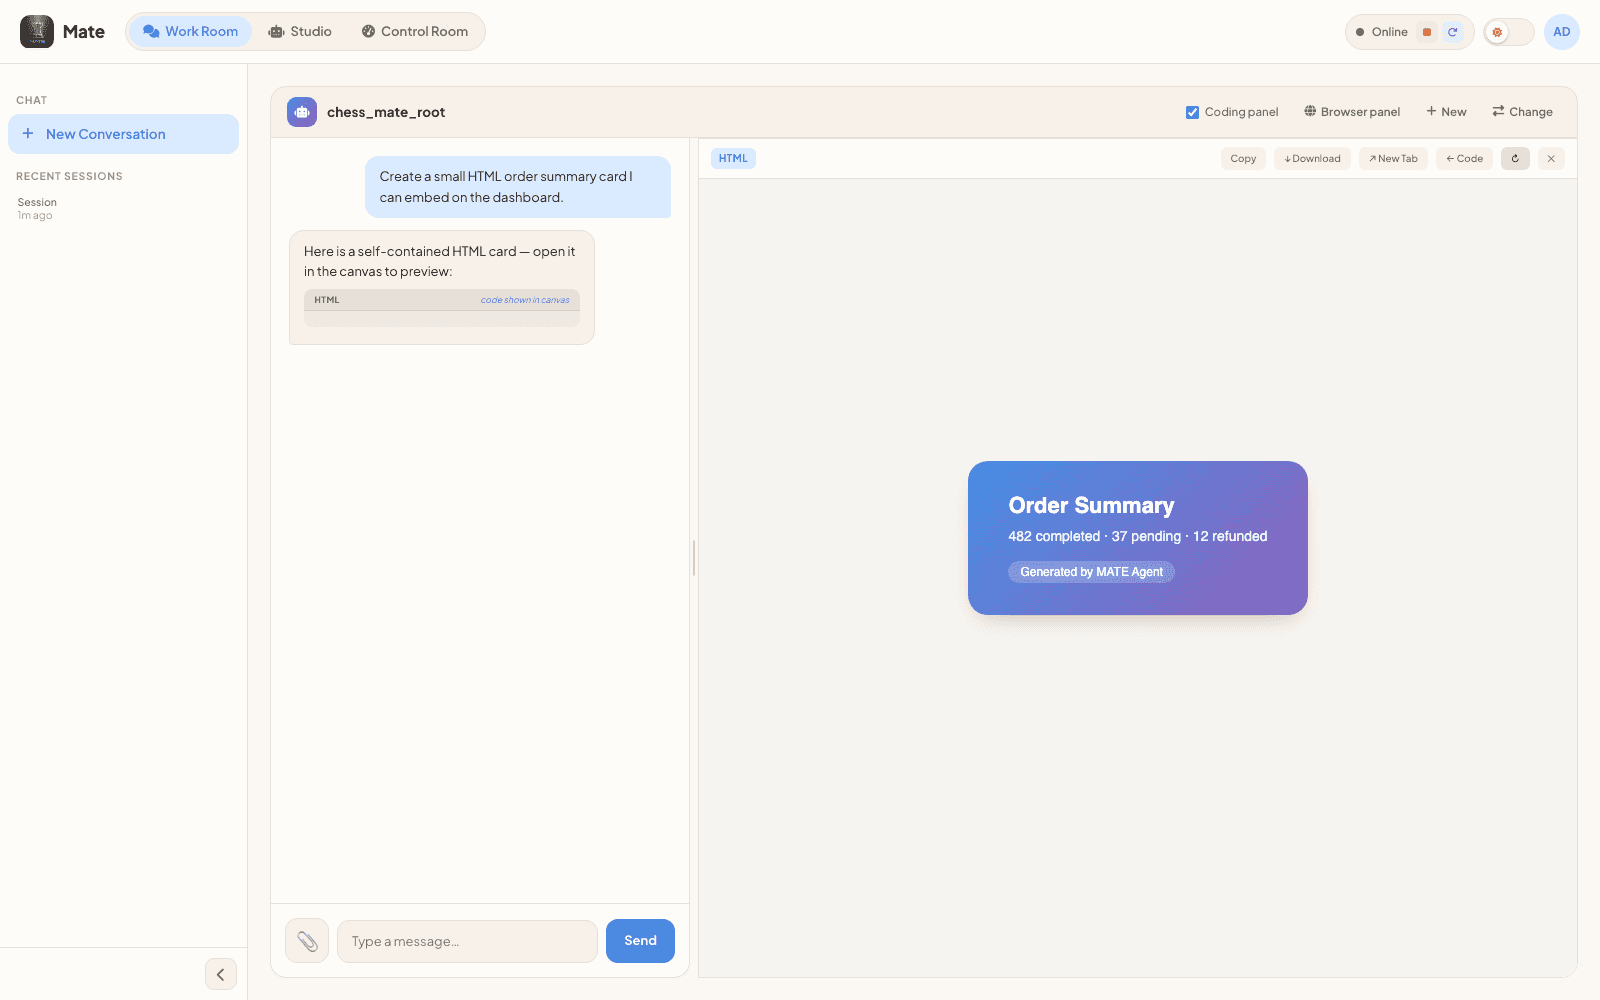Refresh the canvas preview

[1515, 158]
